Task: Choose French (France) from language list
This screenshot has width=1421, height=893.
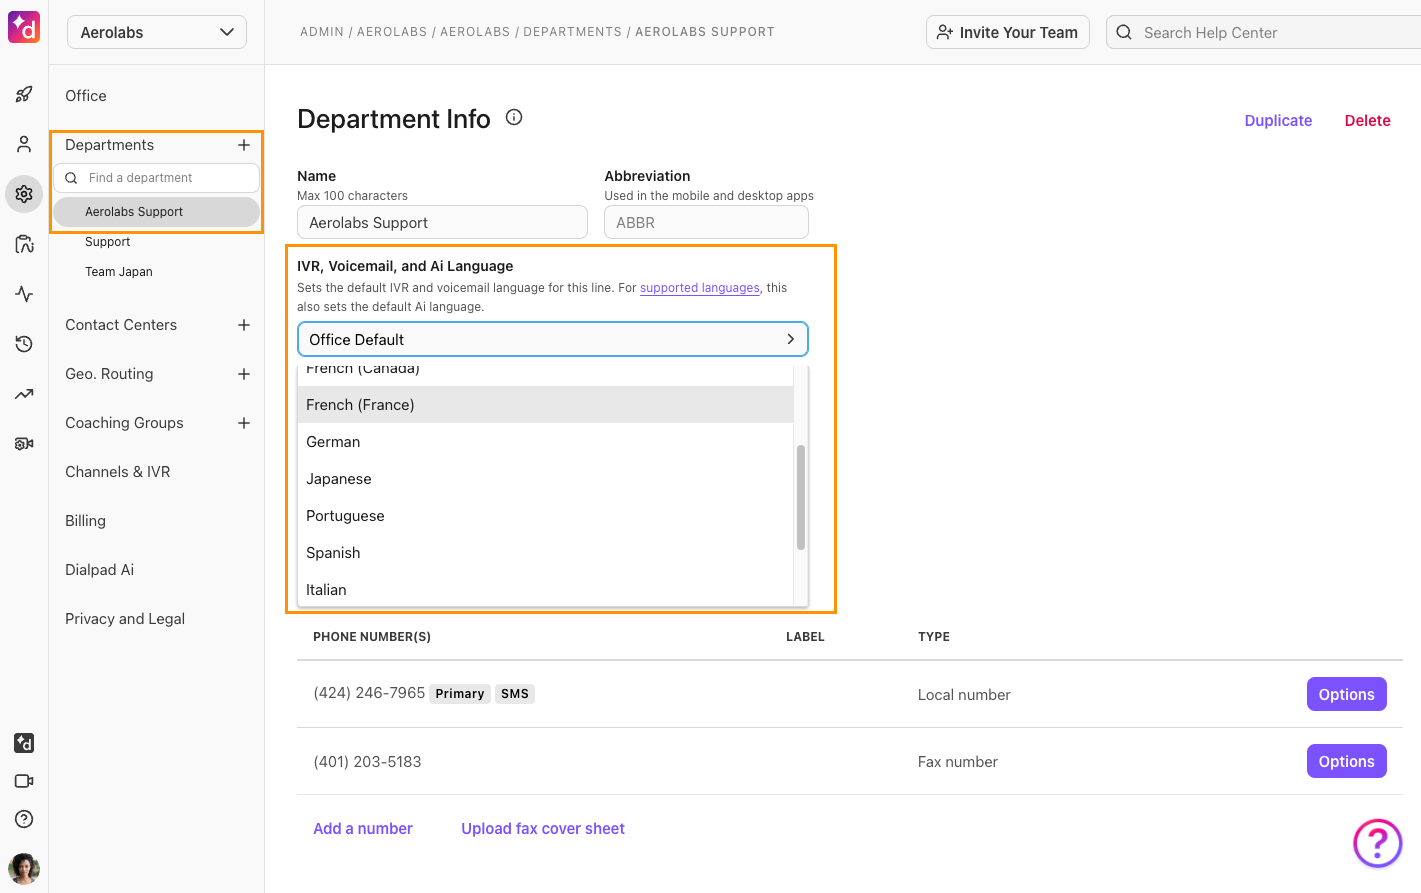Action: pyautogui.click(x=546, y=405)
